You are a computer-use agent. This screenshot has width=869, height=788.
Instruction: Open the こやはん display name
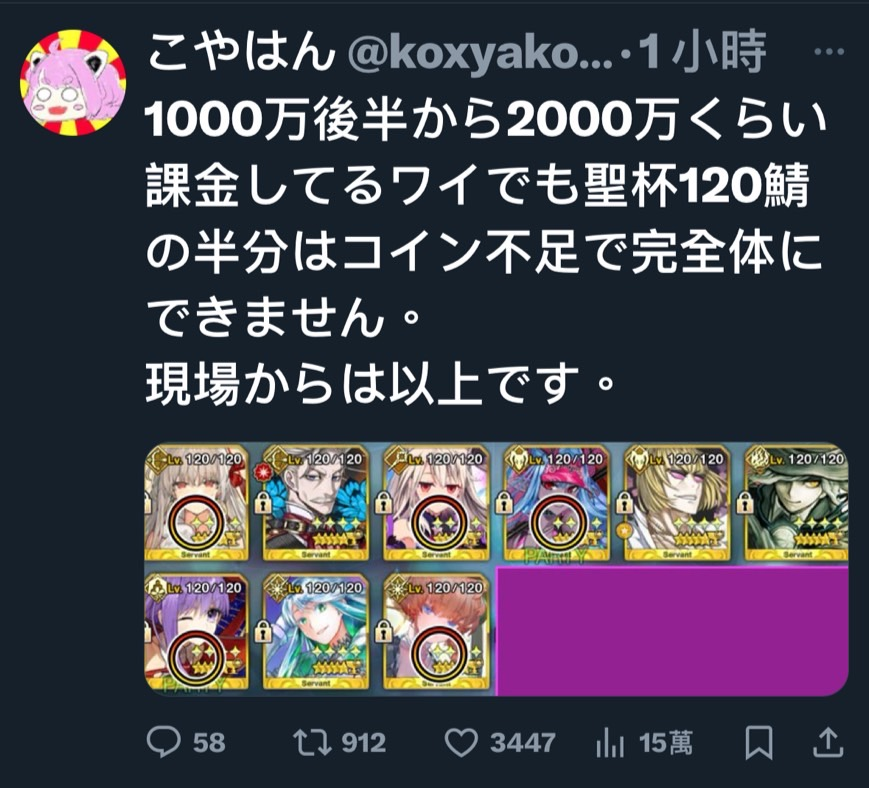click(x=242, y=53)
